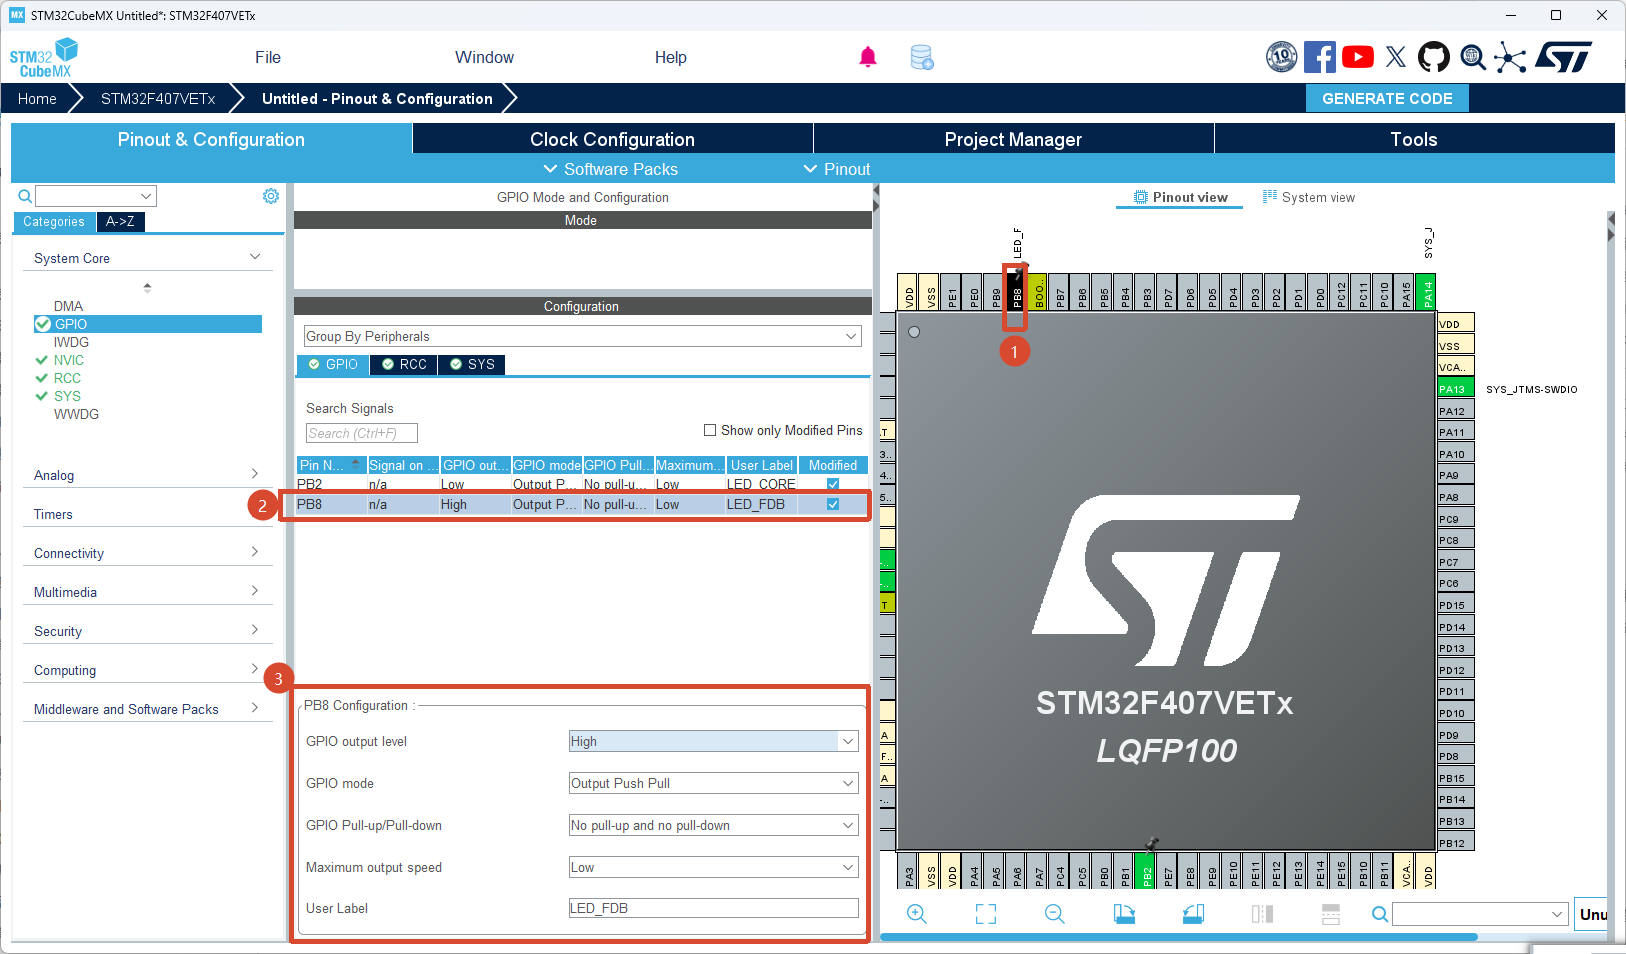
Task: Open the Software Packs menu
Action: (611, 169)
